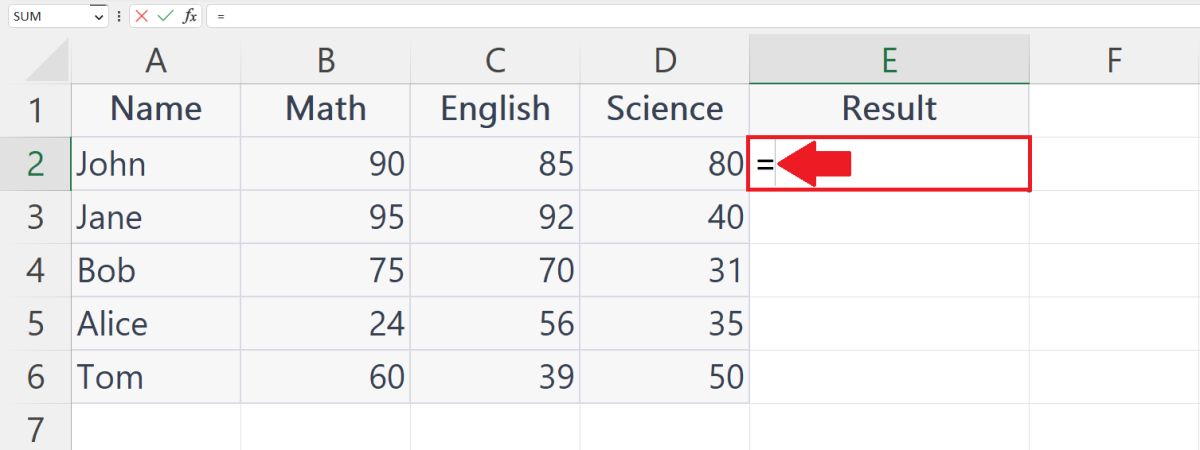Open the Insert Function fx dialog
Image resolution: width=1200 pixels, height=450 pixels.
pyautogui.click(x=189, y=16)
